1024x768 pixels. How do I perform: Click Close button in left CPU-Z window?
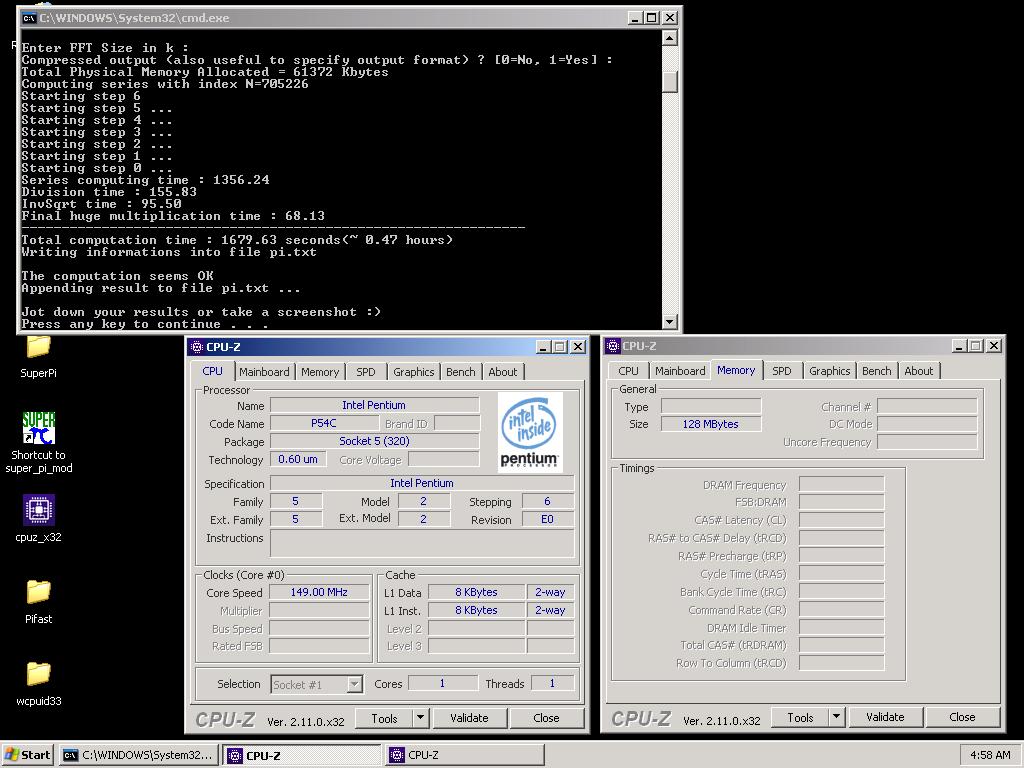[x=546, y=718]
